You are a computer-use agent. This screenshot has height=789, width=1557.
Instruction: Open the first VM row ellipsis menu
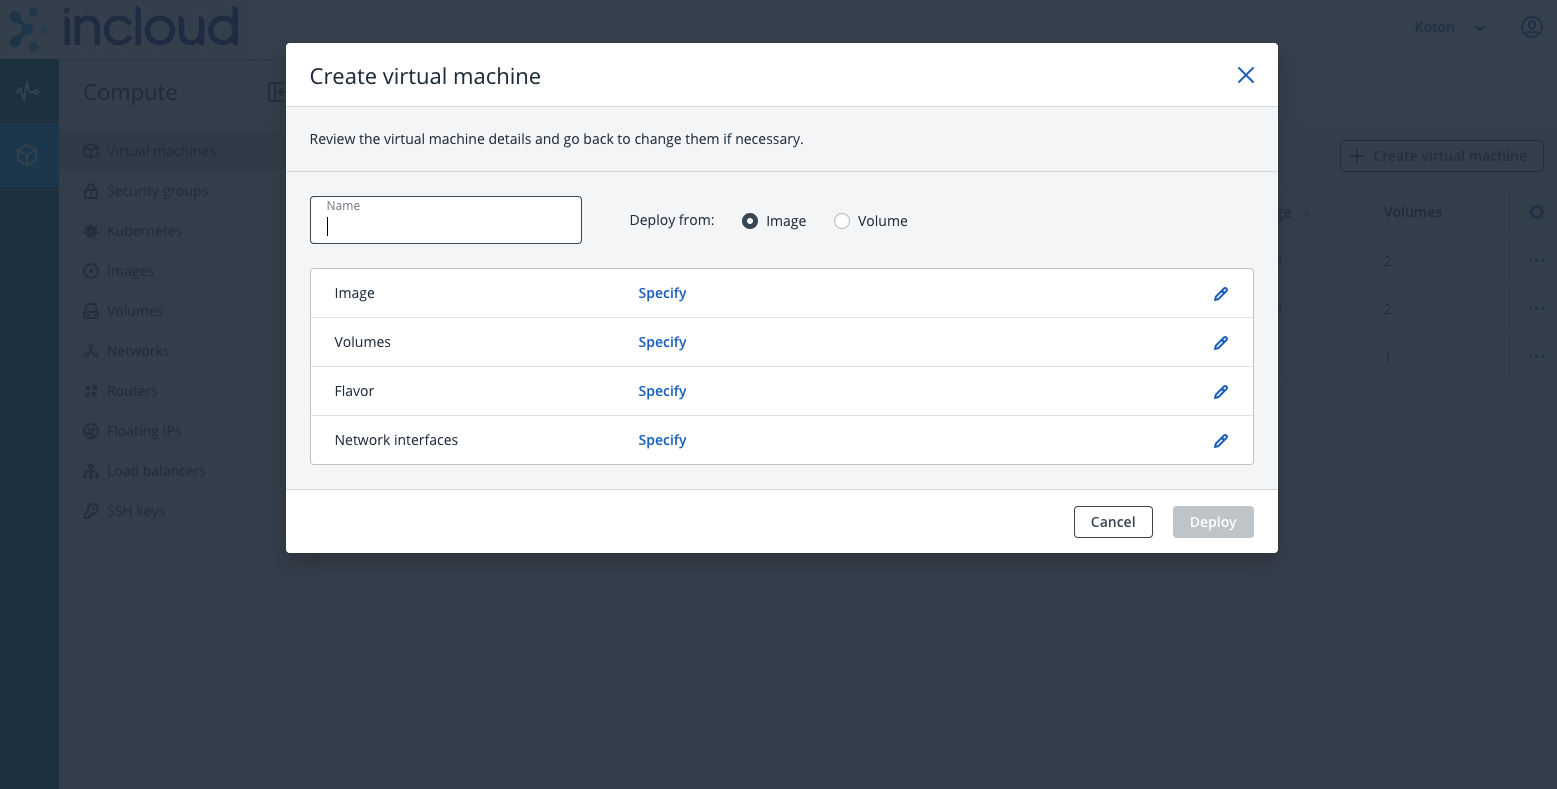1536,261
